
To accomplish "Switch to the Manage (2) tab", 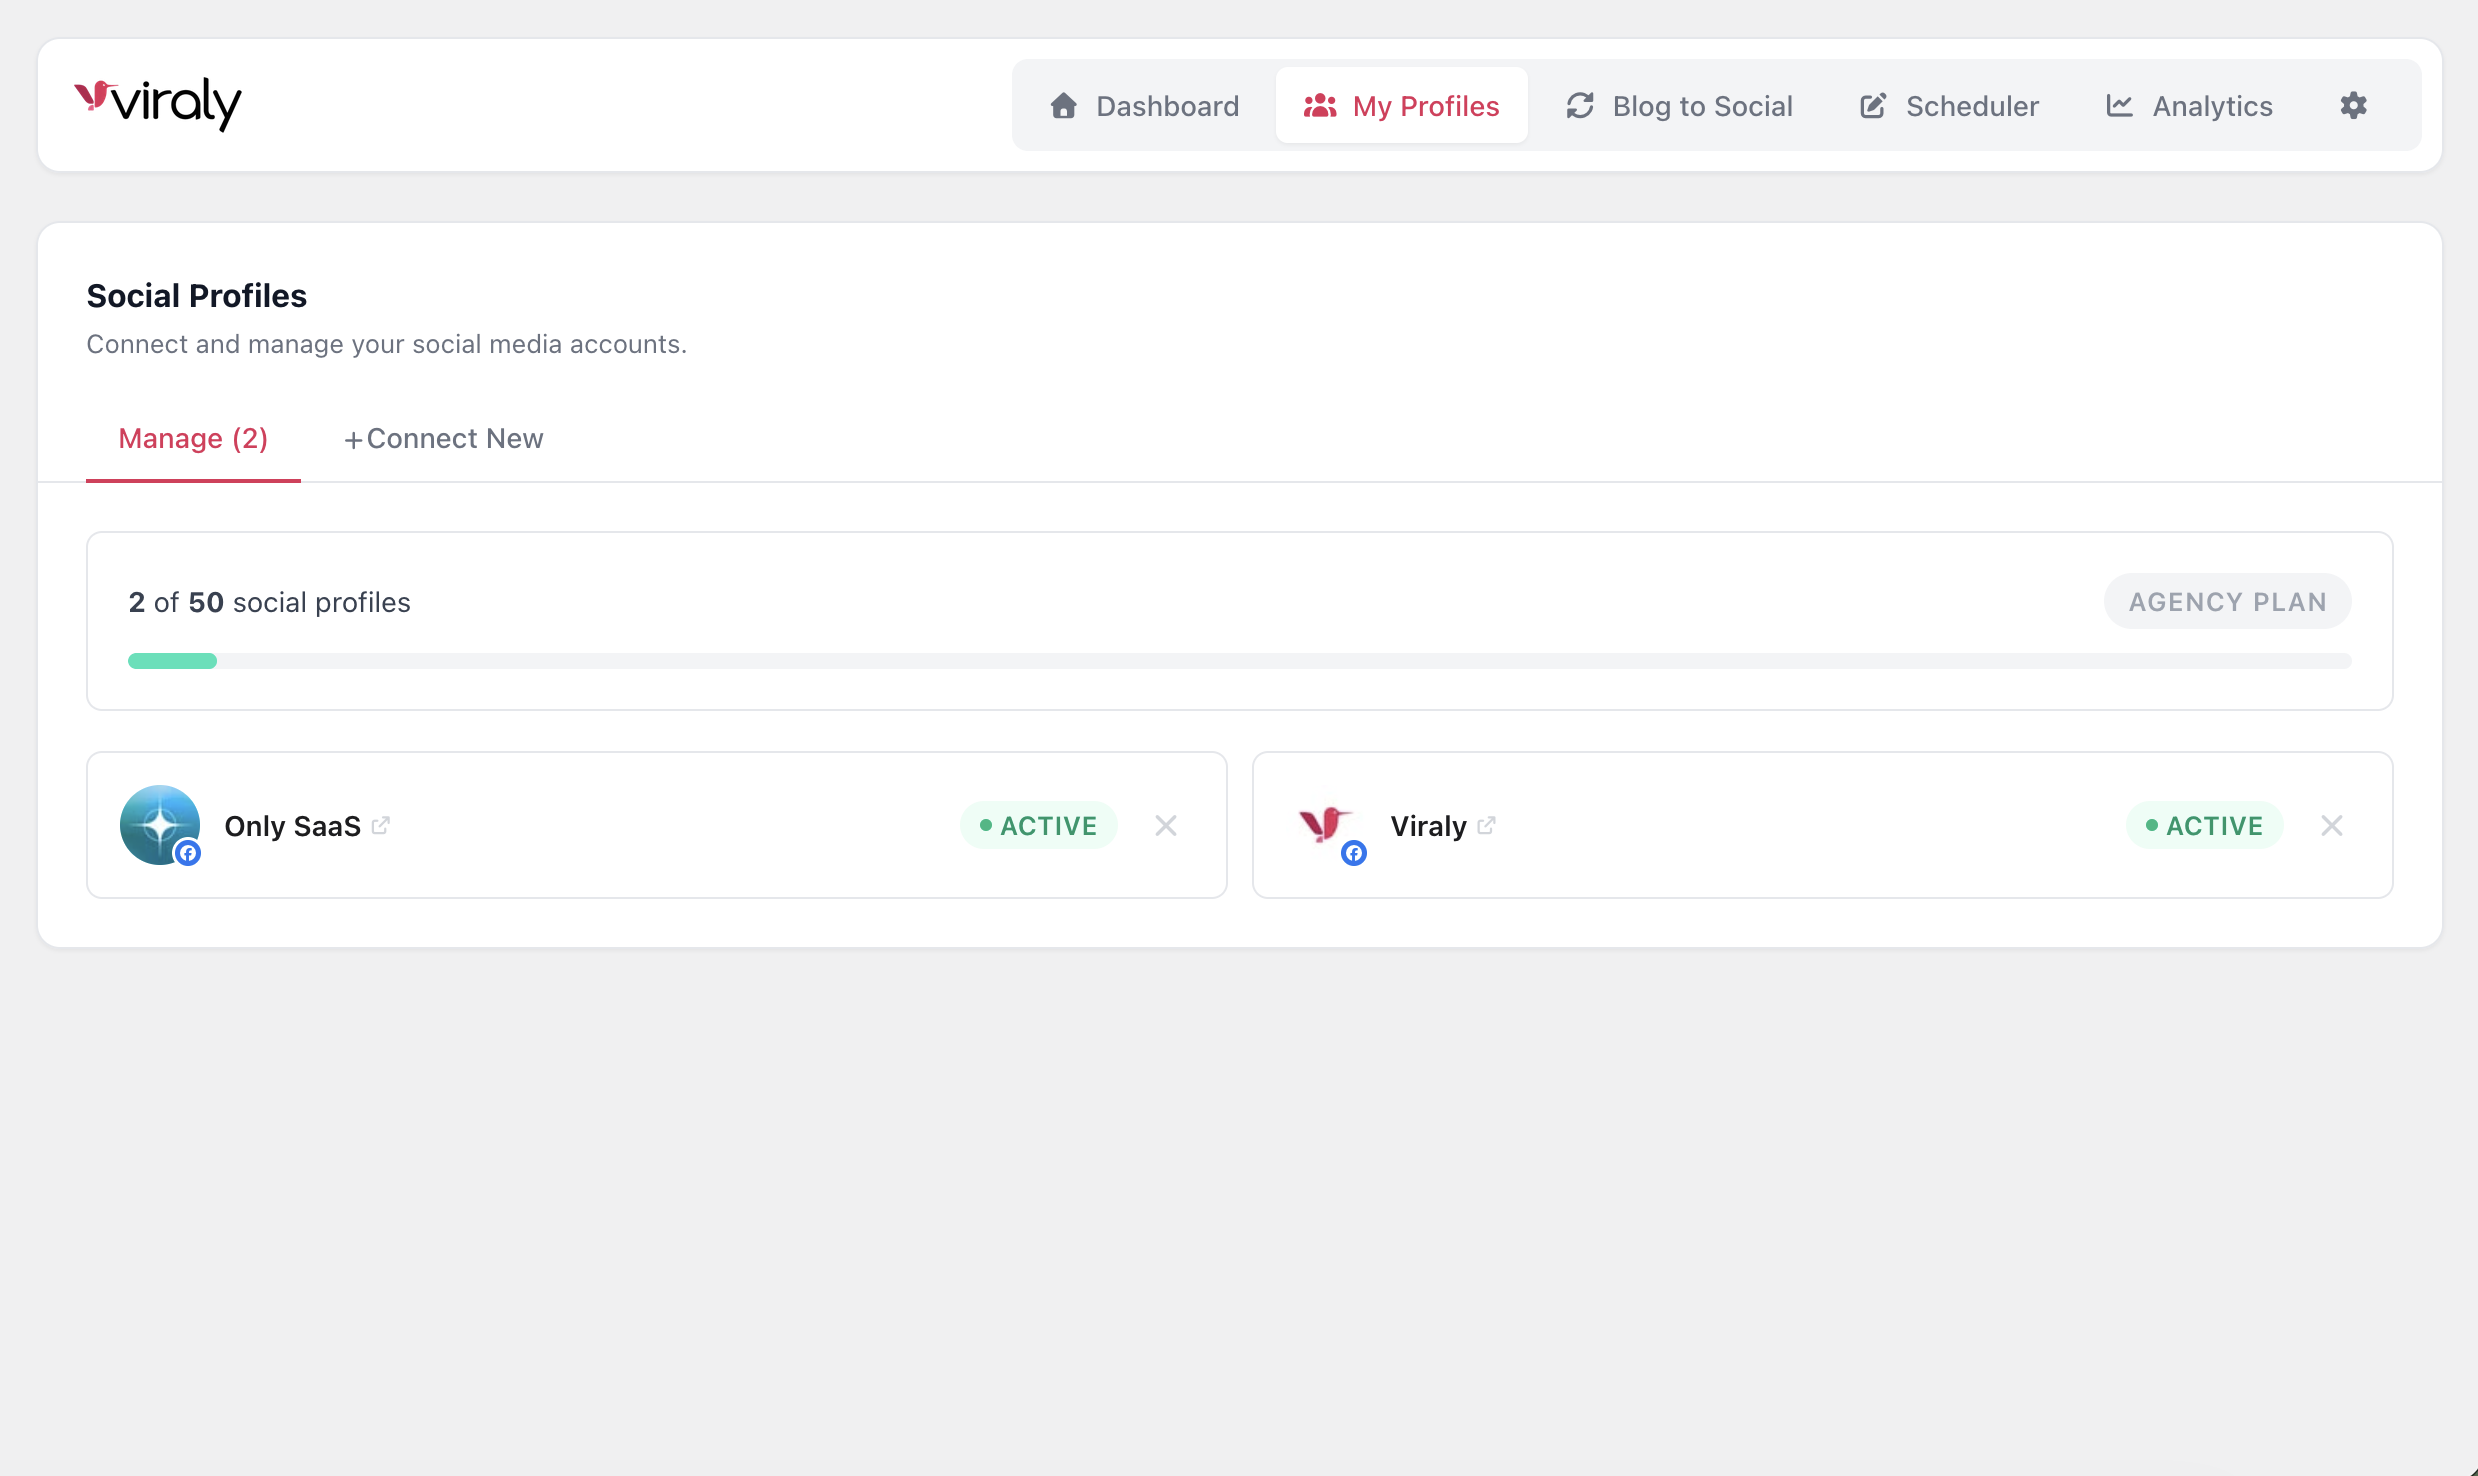I will tap(193, 438).
